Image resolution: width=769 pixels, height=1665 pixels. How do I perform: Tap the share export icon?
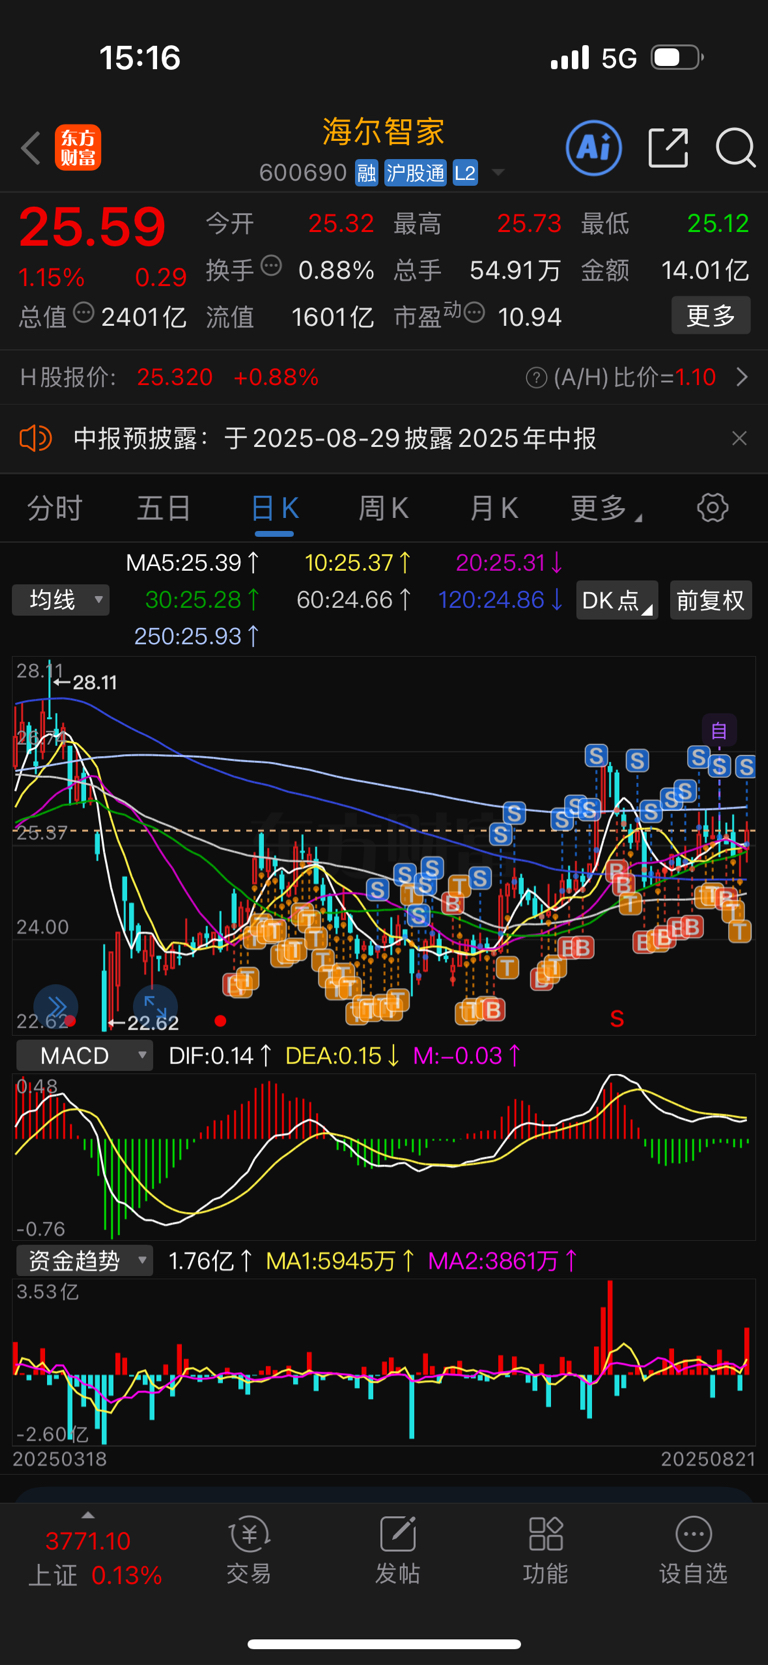tap(668, 148)
